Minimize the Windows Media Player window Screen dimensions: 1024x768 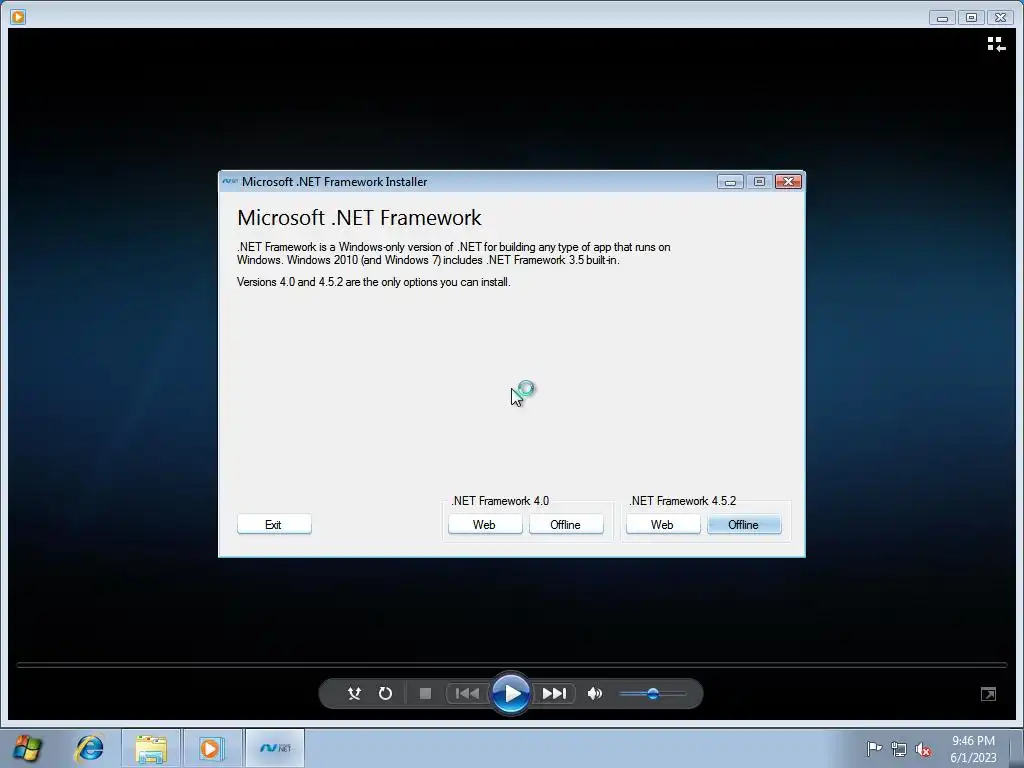942,18
